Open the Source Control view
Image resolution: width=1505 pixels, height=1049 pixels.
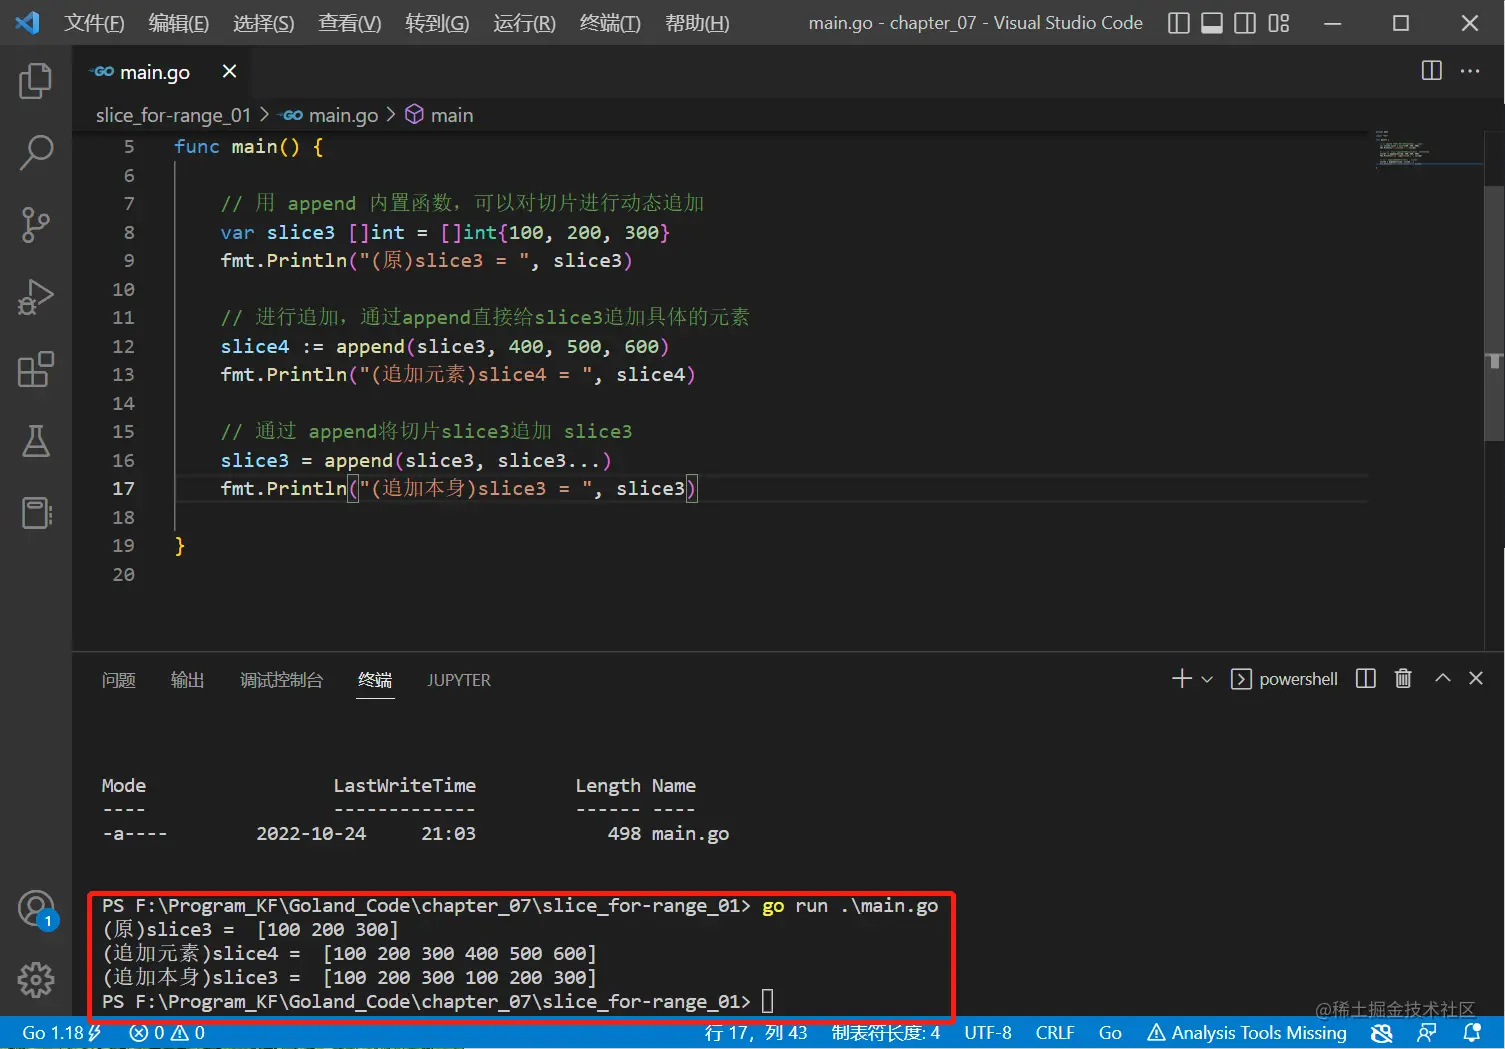(36, 225)
